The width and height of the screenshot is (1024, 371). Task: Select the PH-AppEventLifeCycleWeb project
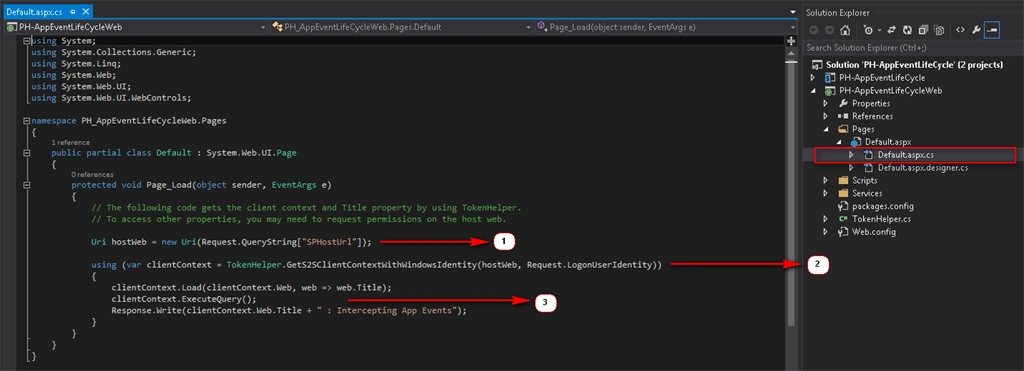pyautogui.click(x=890, y=91)
